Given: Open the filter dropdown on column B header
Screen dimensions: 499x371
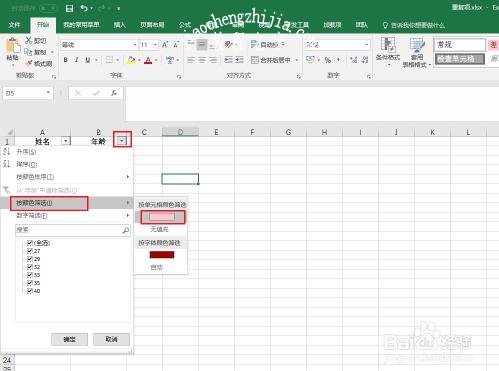Looking at the screenshot, I should [x=122, y=141].
